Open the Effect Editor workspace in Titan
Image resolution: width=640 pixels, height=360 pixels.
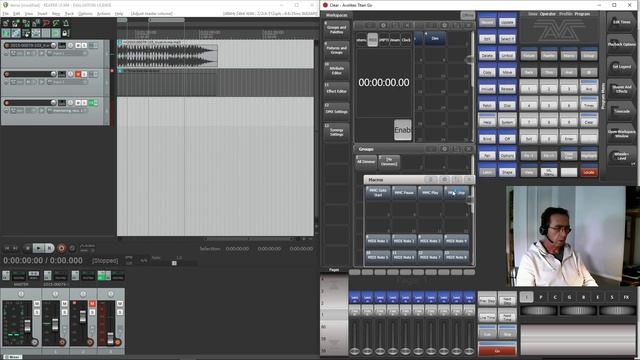click(x=336, y=91)
